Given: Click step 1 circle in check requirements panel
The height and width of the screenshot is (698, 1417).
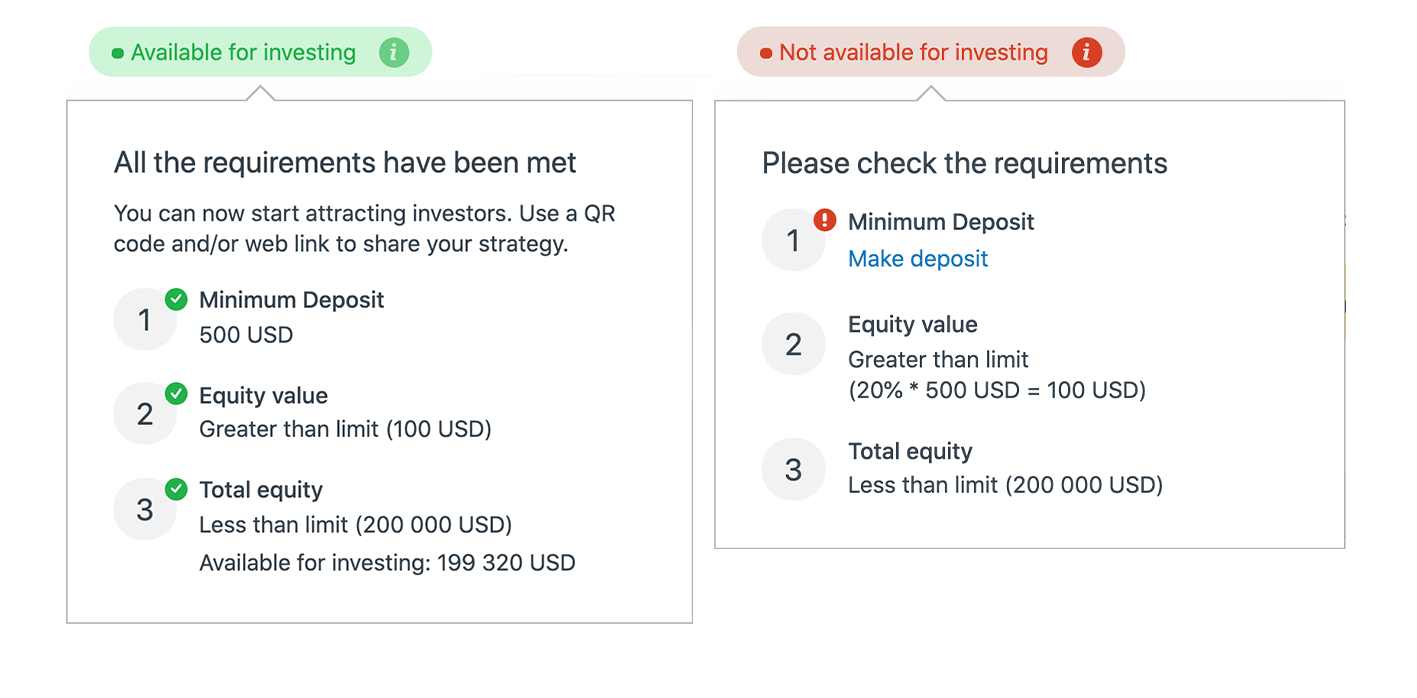Looking at the screenshot, I should (793, 240).
